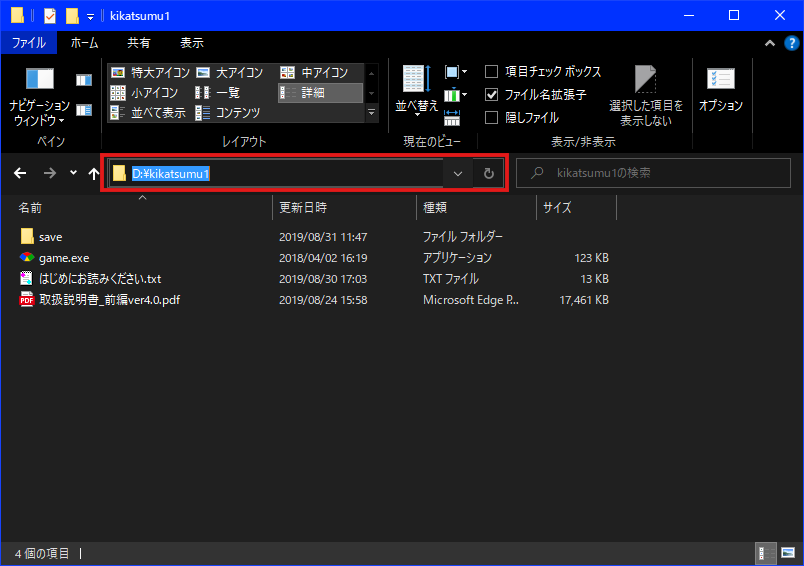Open Customize Quick Access Toolbar dropdown
Viewport: 804px width, 566px height.
[x=90, y=17]
